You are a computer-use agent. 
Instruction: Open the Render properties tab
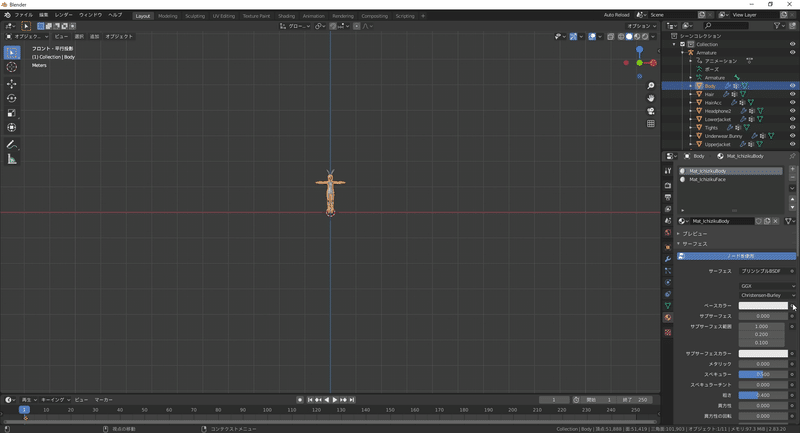point(668,186)
